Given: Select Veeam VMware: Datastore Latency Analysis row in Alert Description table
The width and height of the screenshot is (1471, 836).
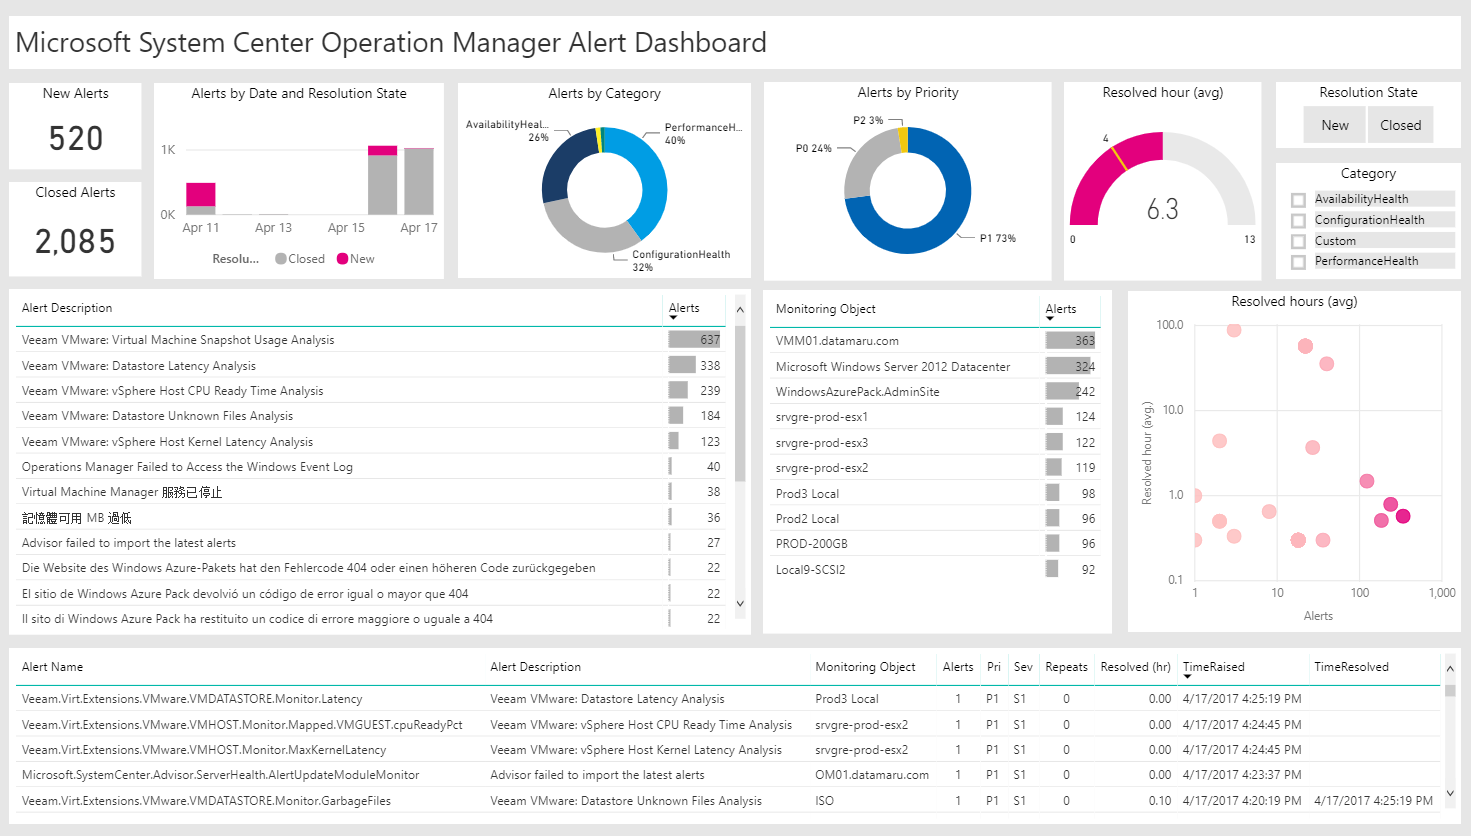Looking at the screenshot, I should (x=372, y=366).
